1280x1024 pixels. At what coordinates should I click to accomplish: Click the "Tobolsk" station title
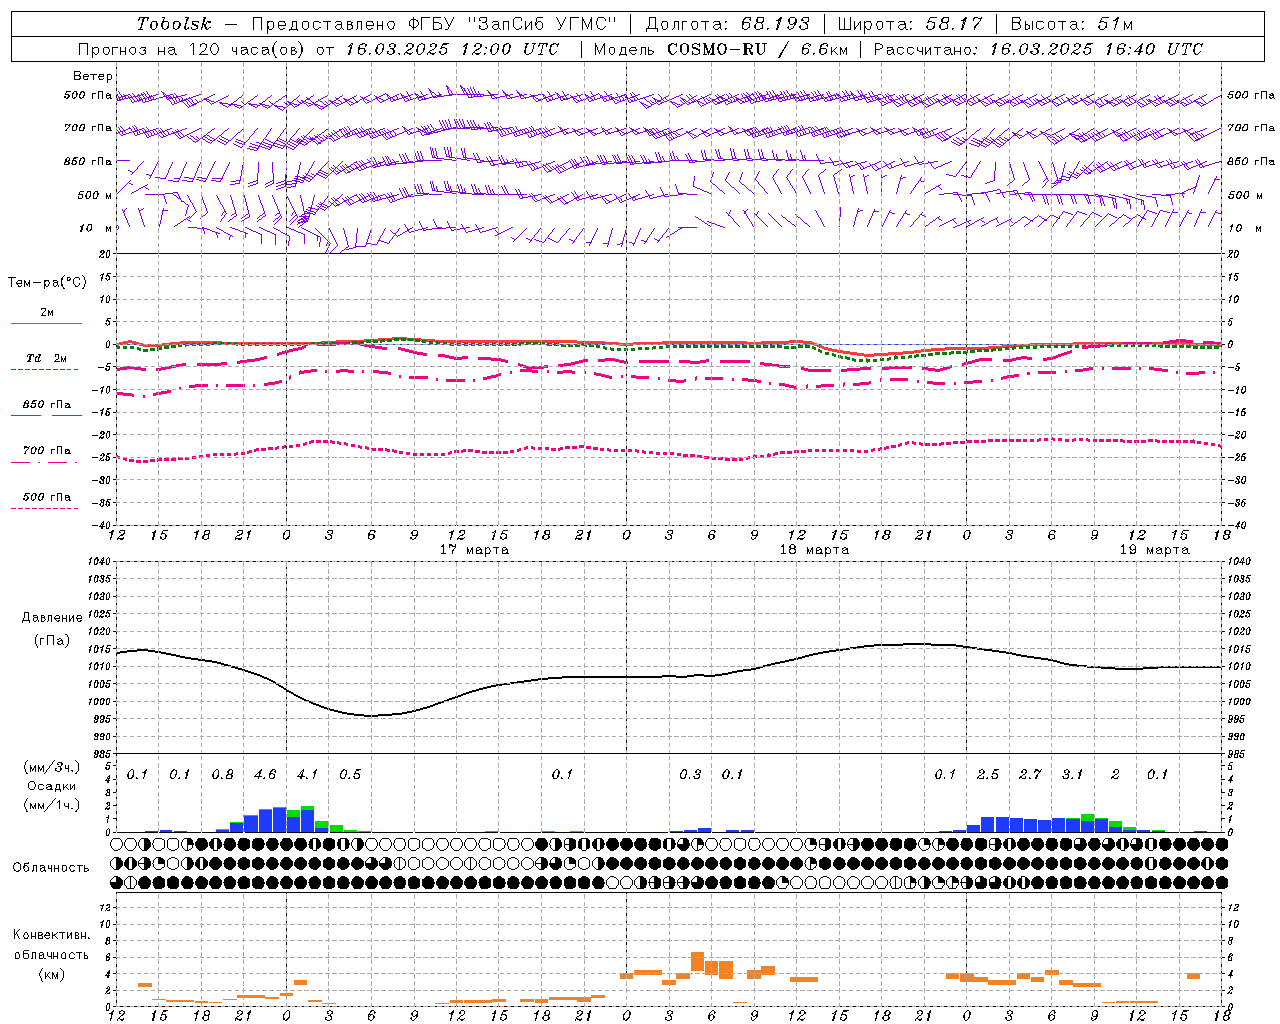(175, 24)
